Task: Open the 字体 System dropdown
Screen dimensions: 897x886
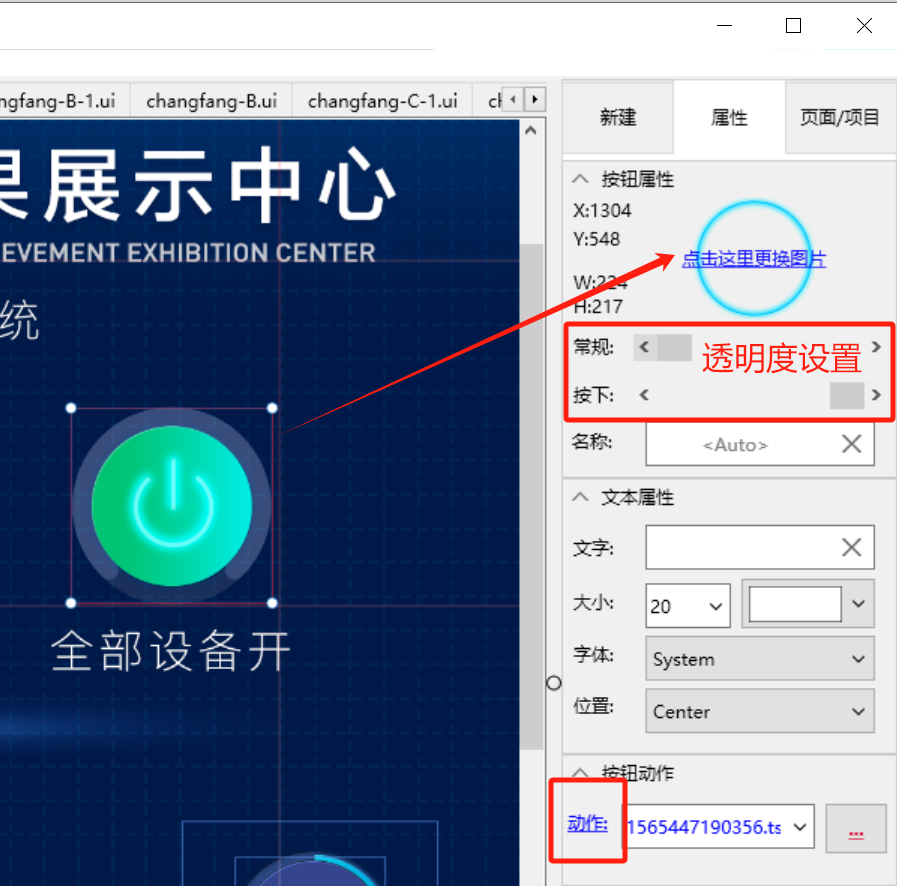Action: pyautogui.click(x=759, y=659)
